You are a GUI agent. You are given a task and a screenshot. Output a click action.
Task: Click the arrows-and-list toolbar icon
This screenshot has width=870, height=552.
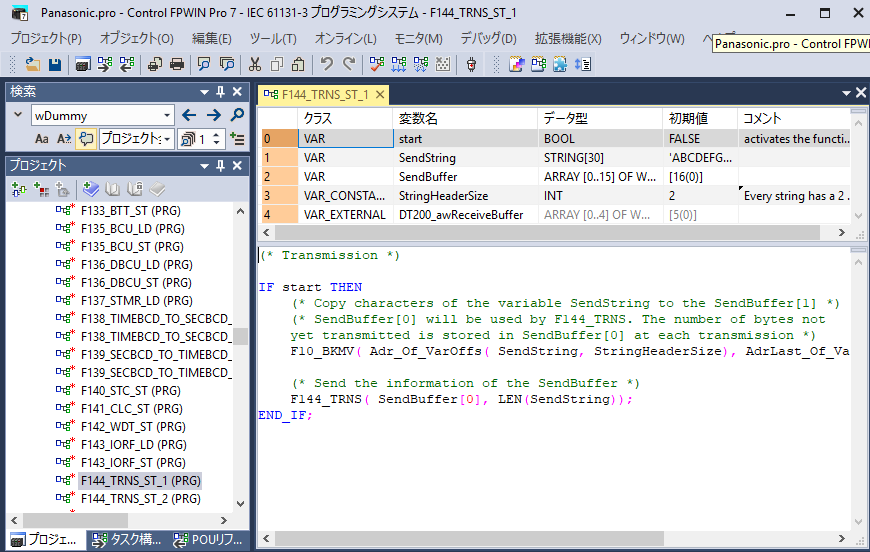tap(583, 65)
